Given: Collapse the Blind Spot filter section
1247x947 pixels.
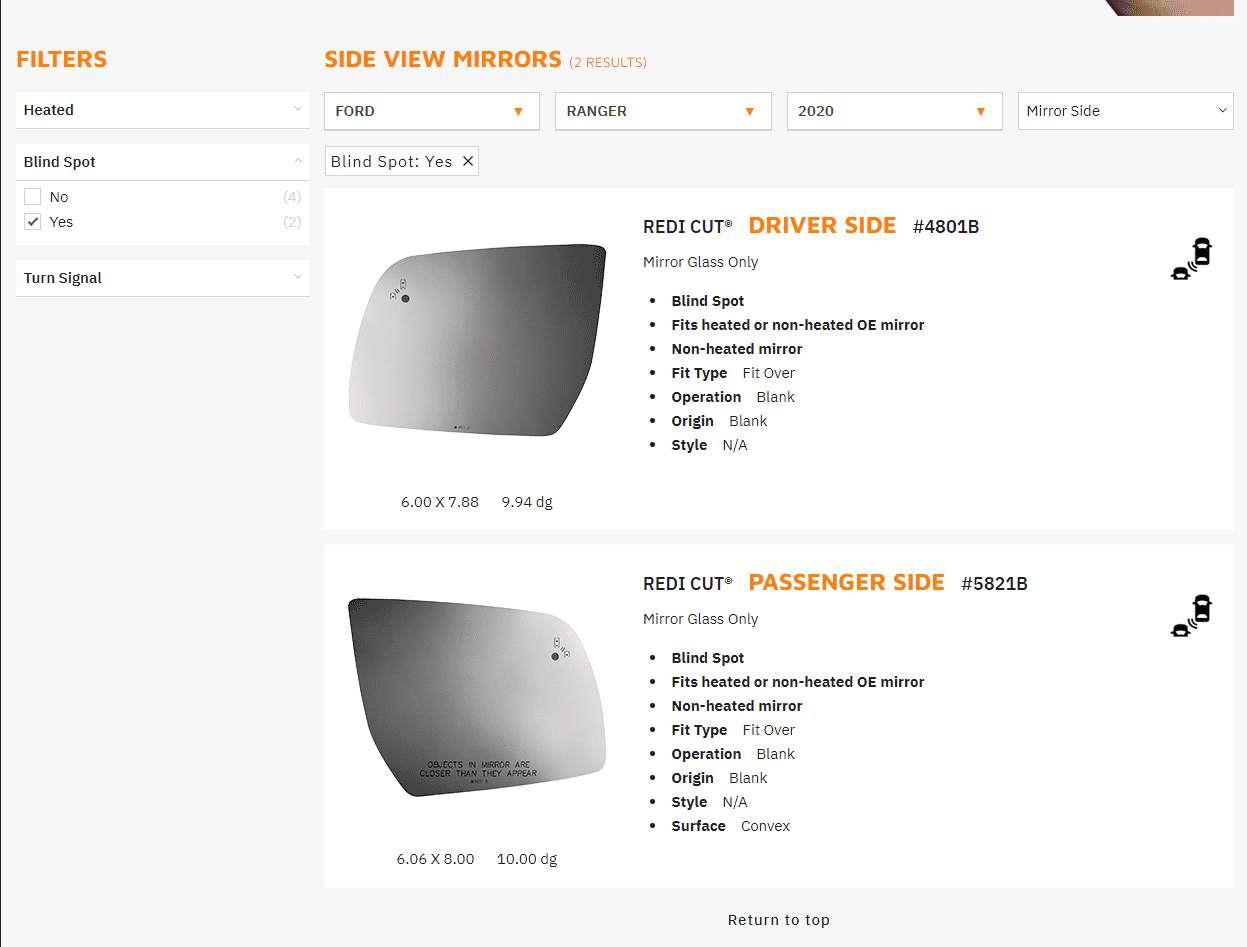Looking at the screenshot, I should coord(162,162).
